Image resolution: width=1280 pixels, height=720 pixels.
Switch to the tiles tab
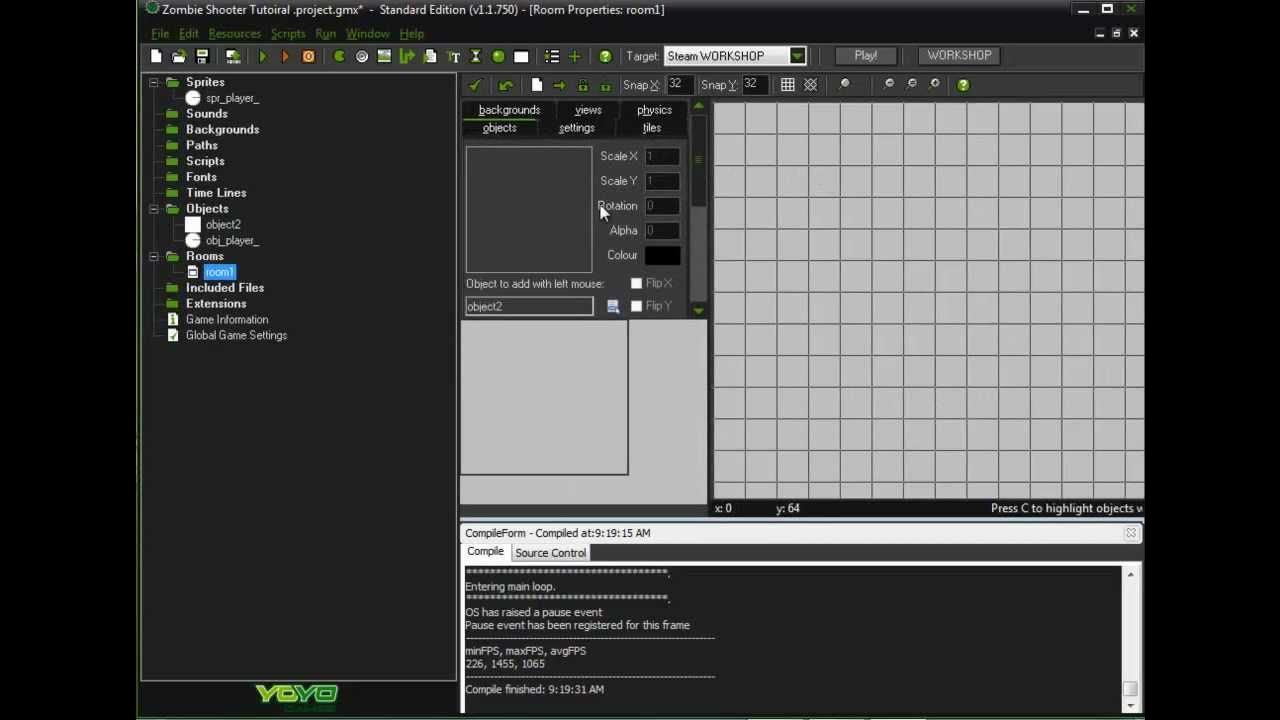(651, 128)
